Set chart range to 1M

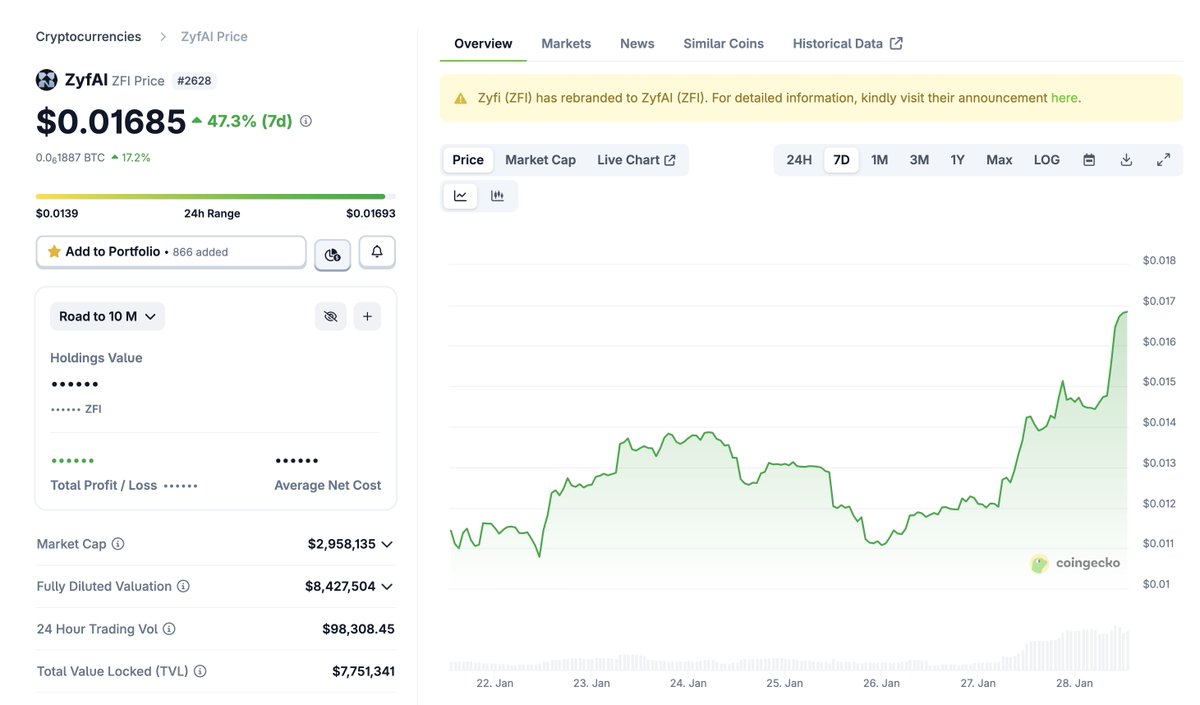click(x=879, y=160)
